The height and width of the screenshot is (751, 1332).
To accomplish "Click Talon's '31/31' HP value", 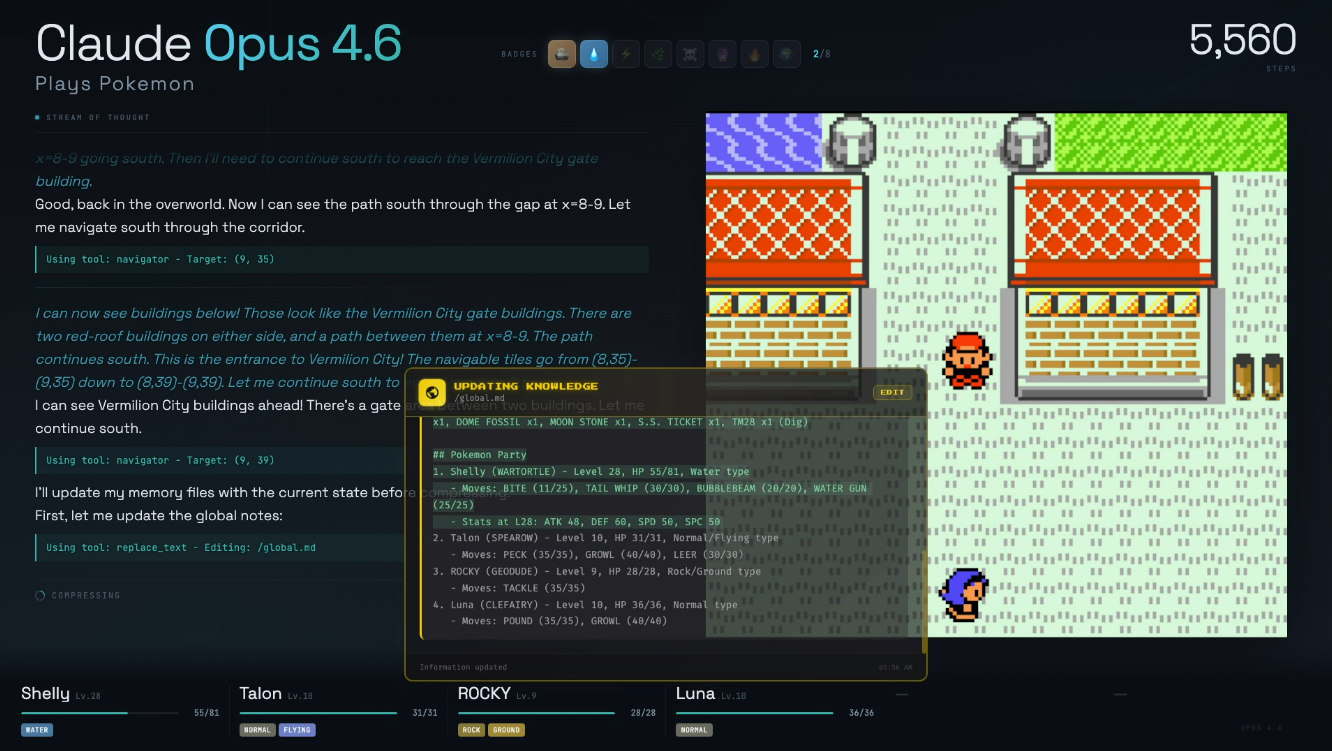I will [x=425, y=713].
